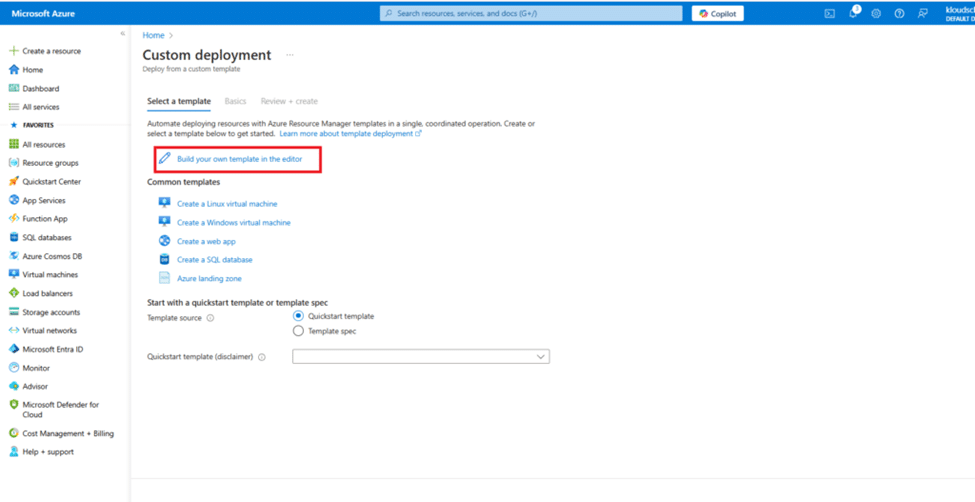Select the Quickstart template radio button
Image resolution: width=975 pixels, height=502 pixels.
298,316
